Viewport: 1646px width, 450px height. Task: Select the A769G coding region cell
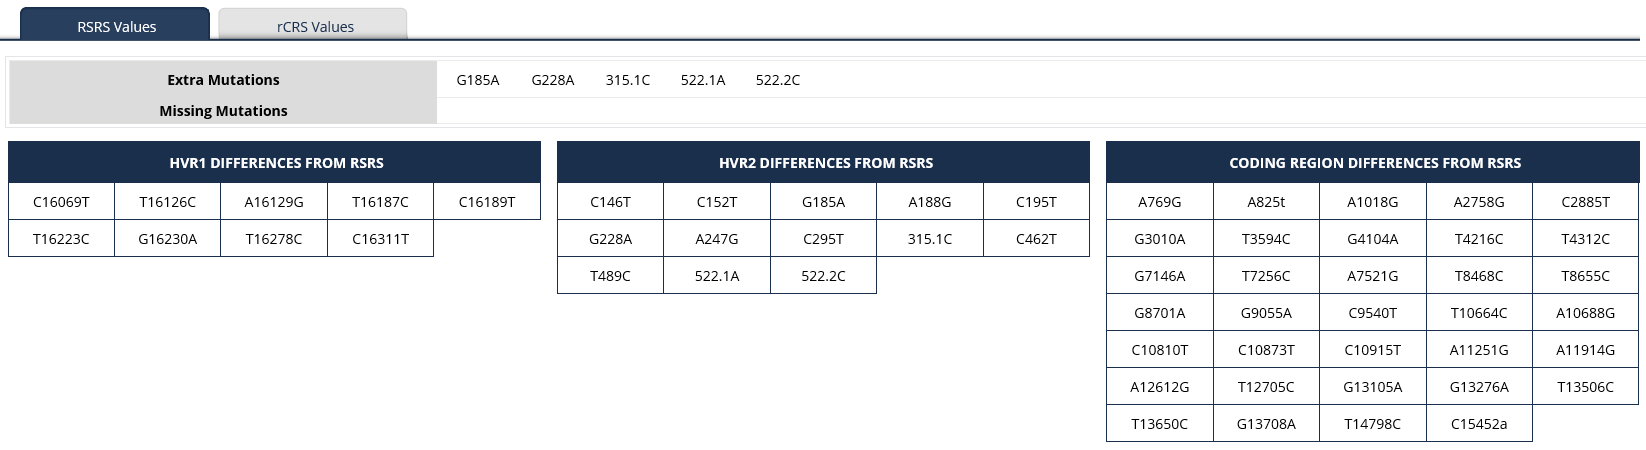click(x=1159, y=202)
